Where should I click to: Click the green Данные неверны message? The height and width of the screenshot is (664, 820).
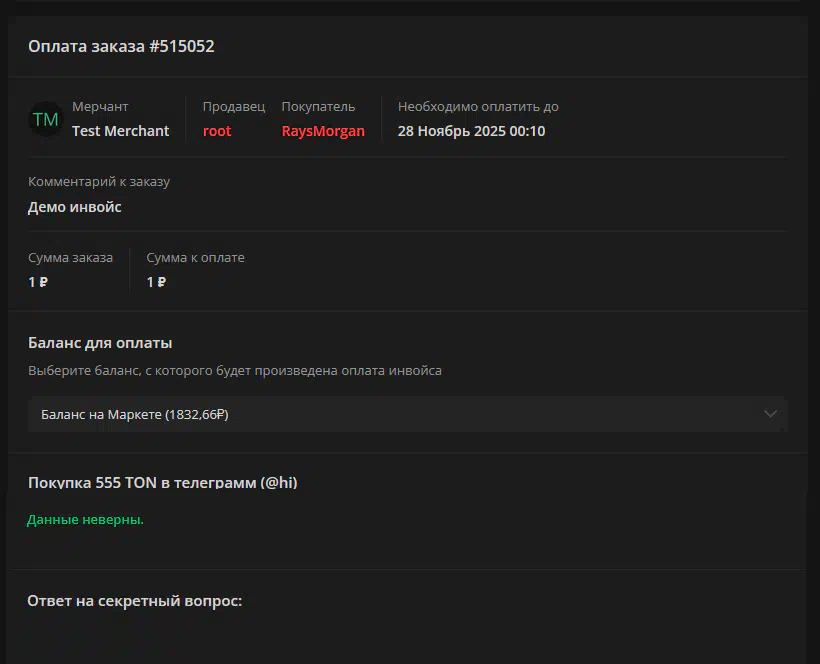click(85, 520)
